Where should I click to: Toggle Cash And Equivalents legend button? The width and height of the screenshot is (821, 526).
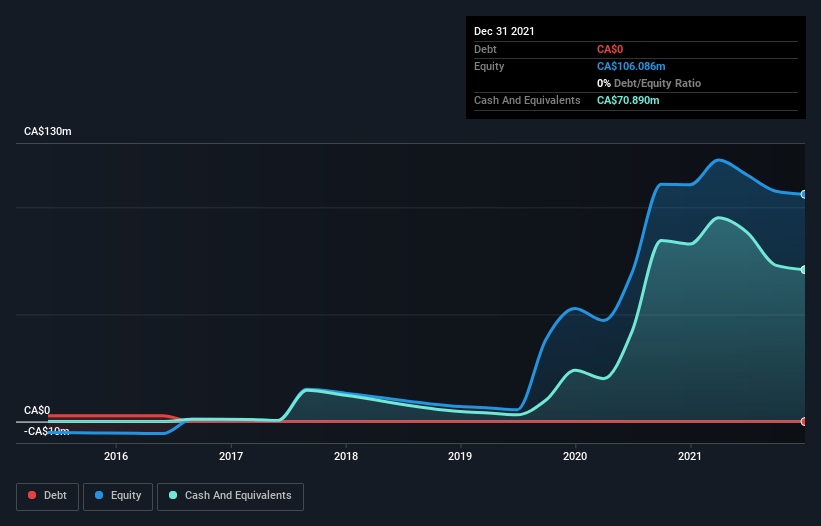coord(230,496)
